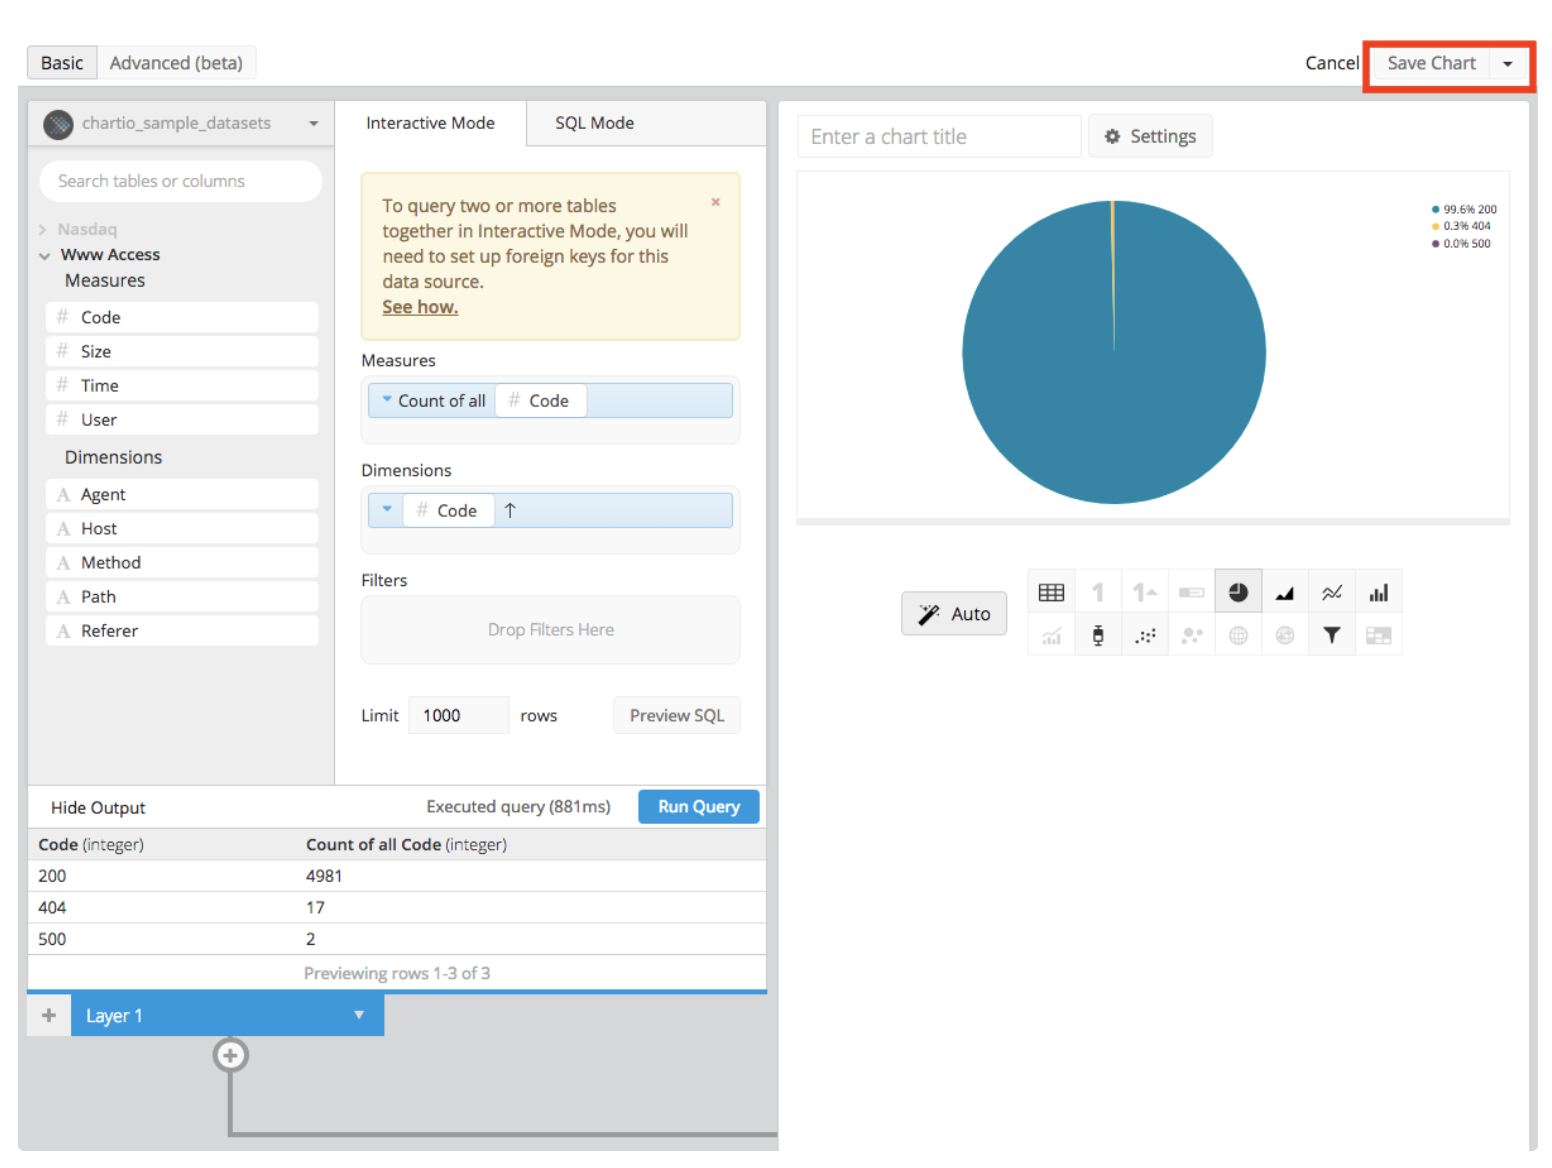Expand the Nasdaq table tree

[x=43, y=230]
